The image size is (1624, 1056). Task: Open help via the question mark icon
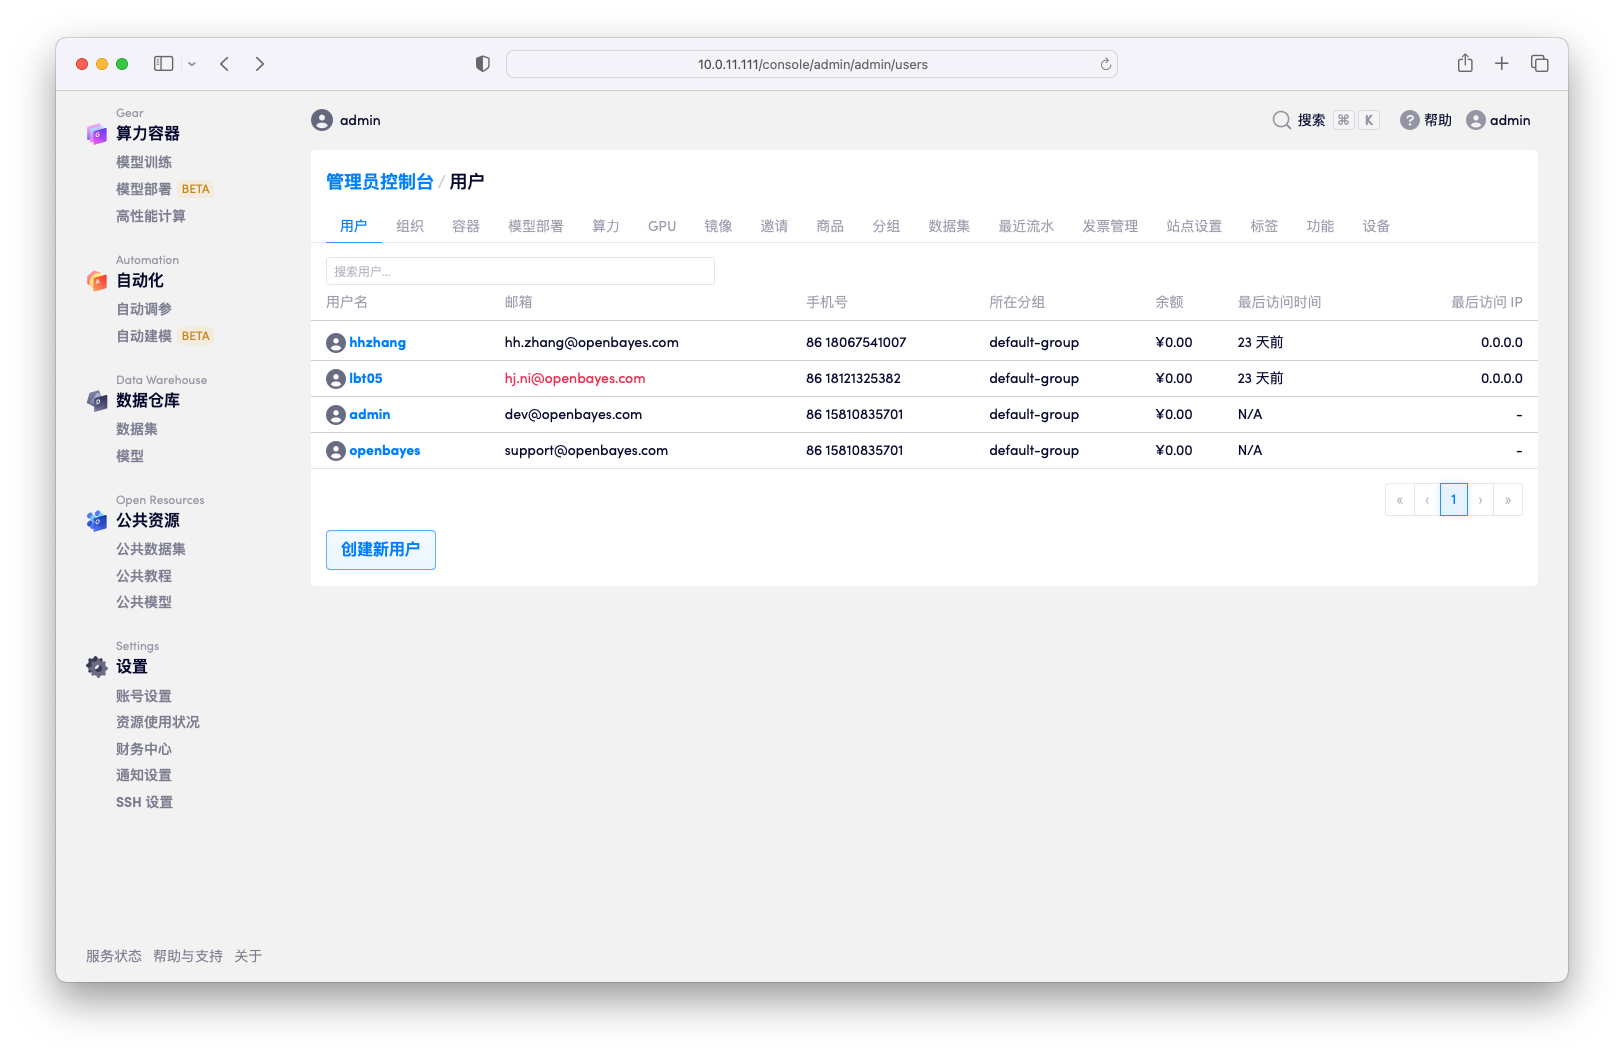tap(1409, 120)
